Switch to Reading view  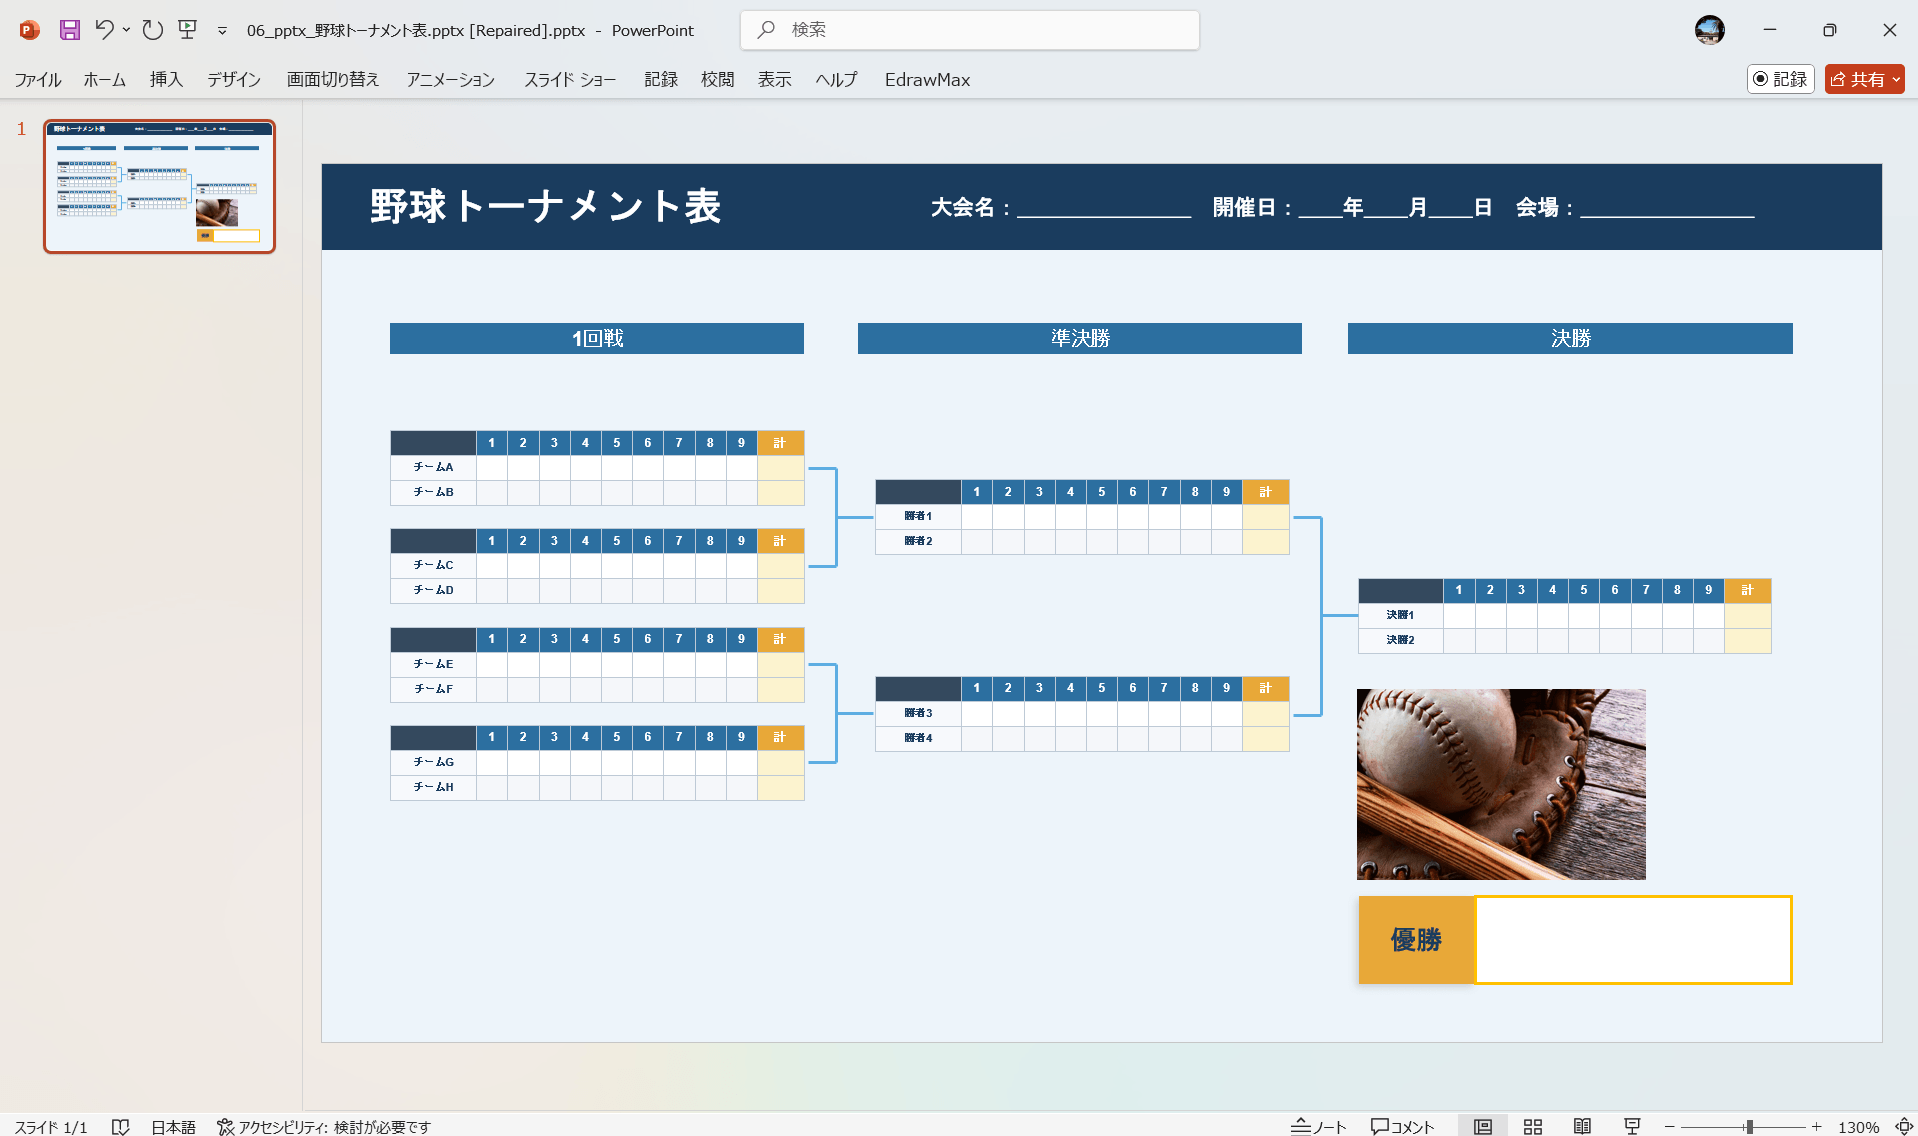pyautogui.click(x=1582, y=1126)
